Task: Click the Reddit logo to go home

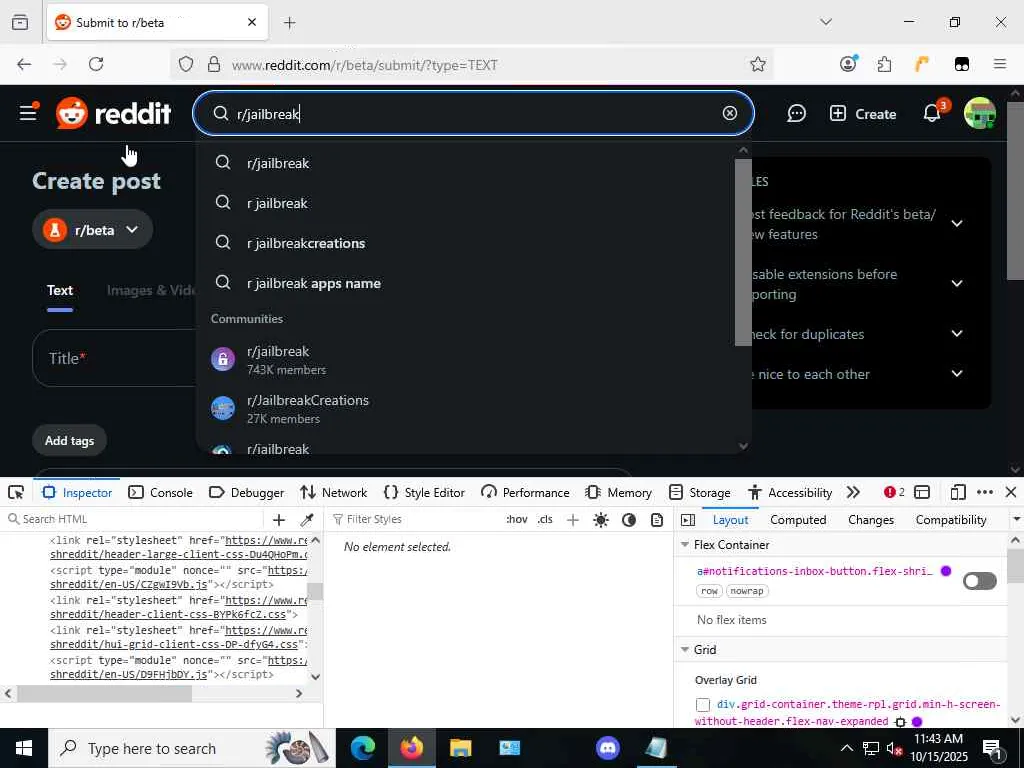Action: point(114,114)
